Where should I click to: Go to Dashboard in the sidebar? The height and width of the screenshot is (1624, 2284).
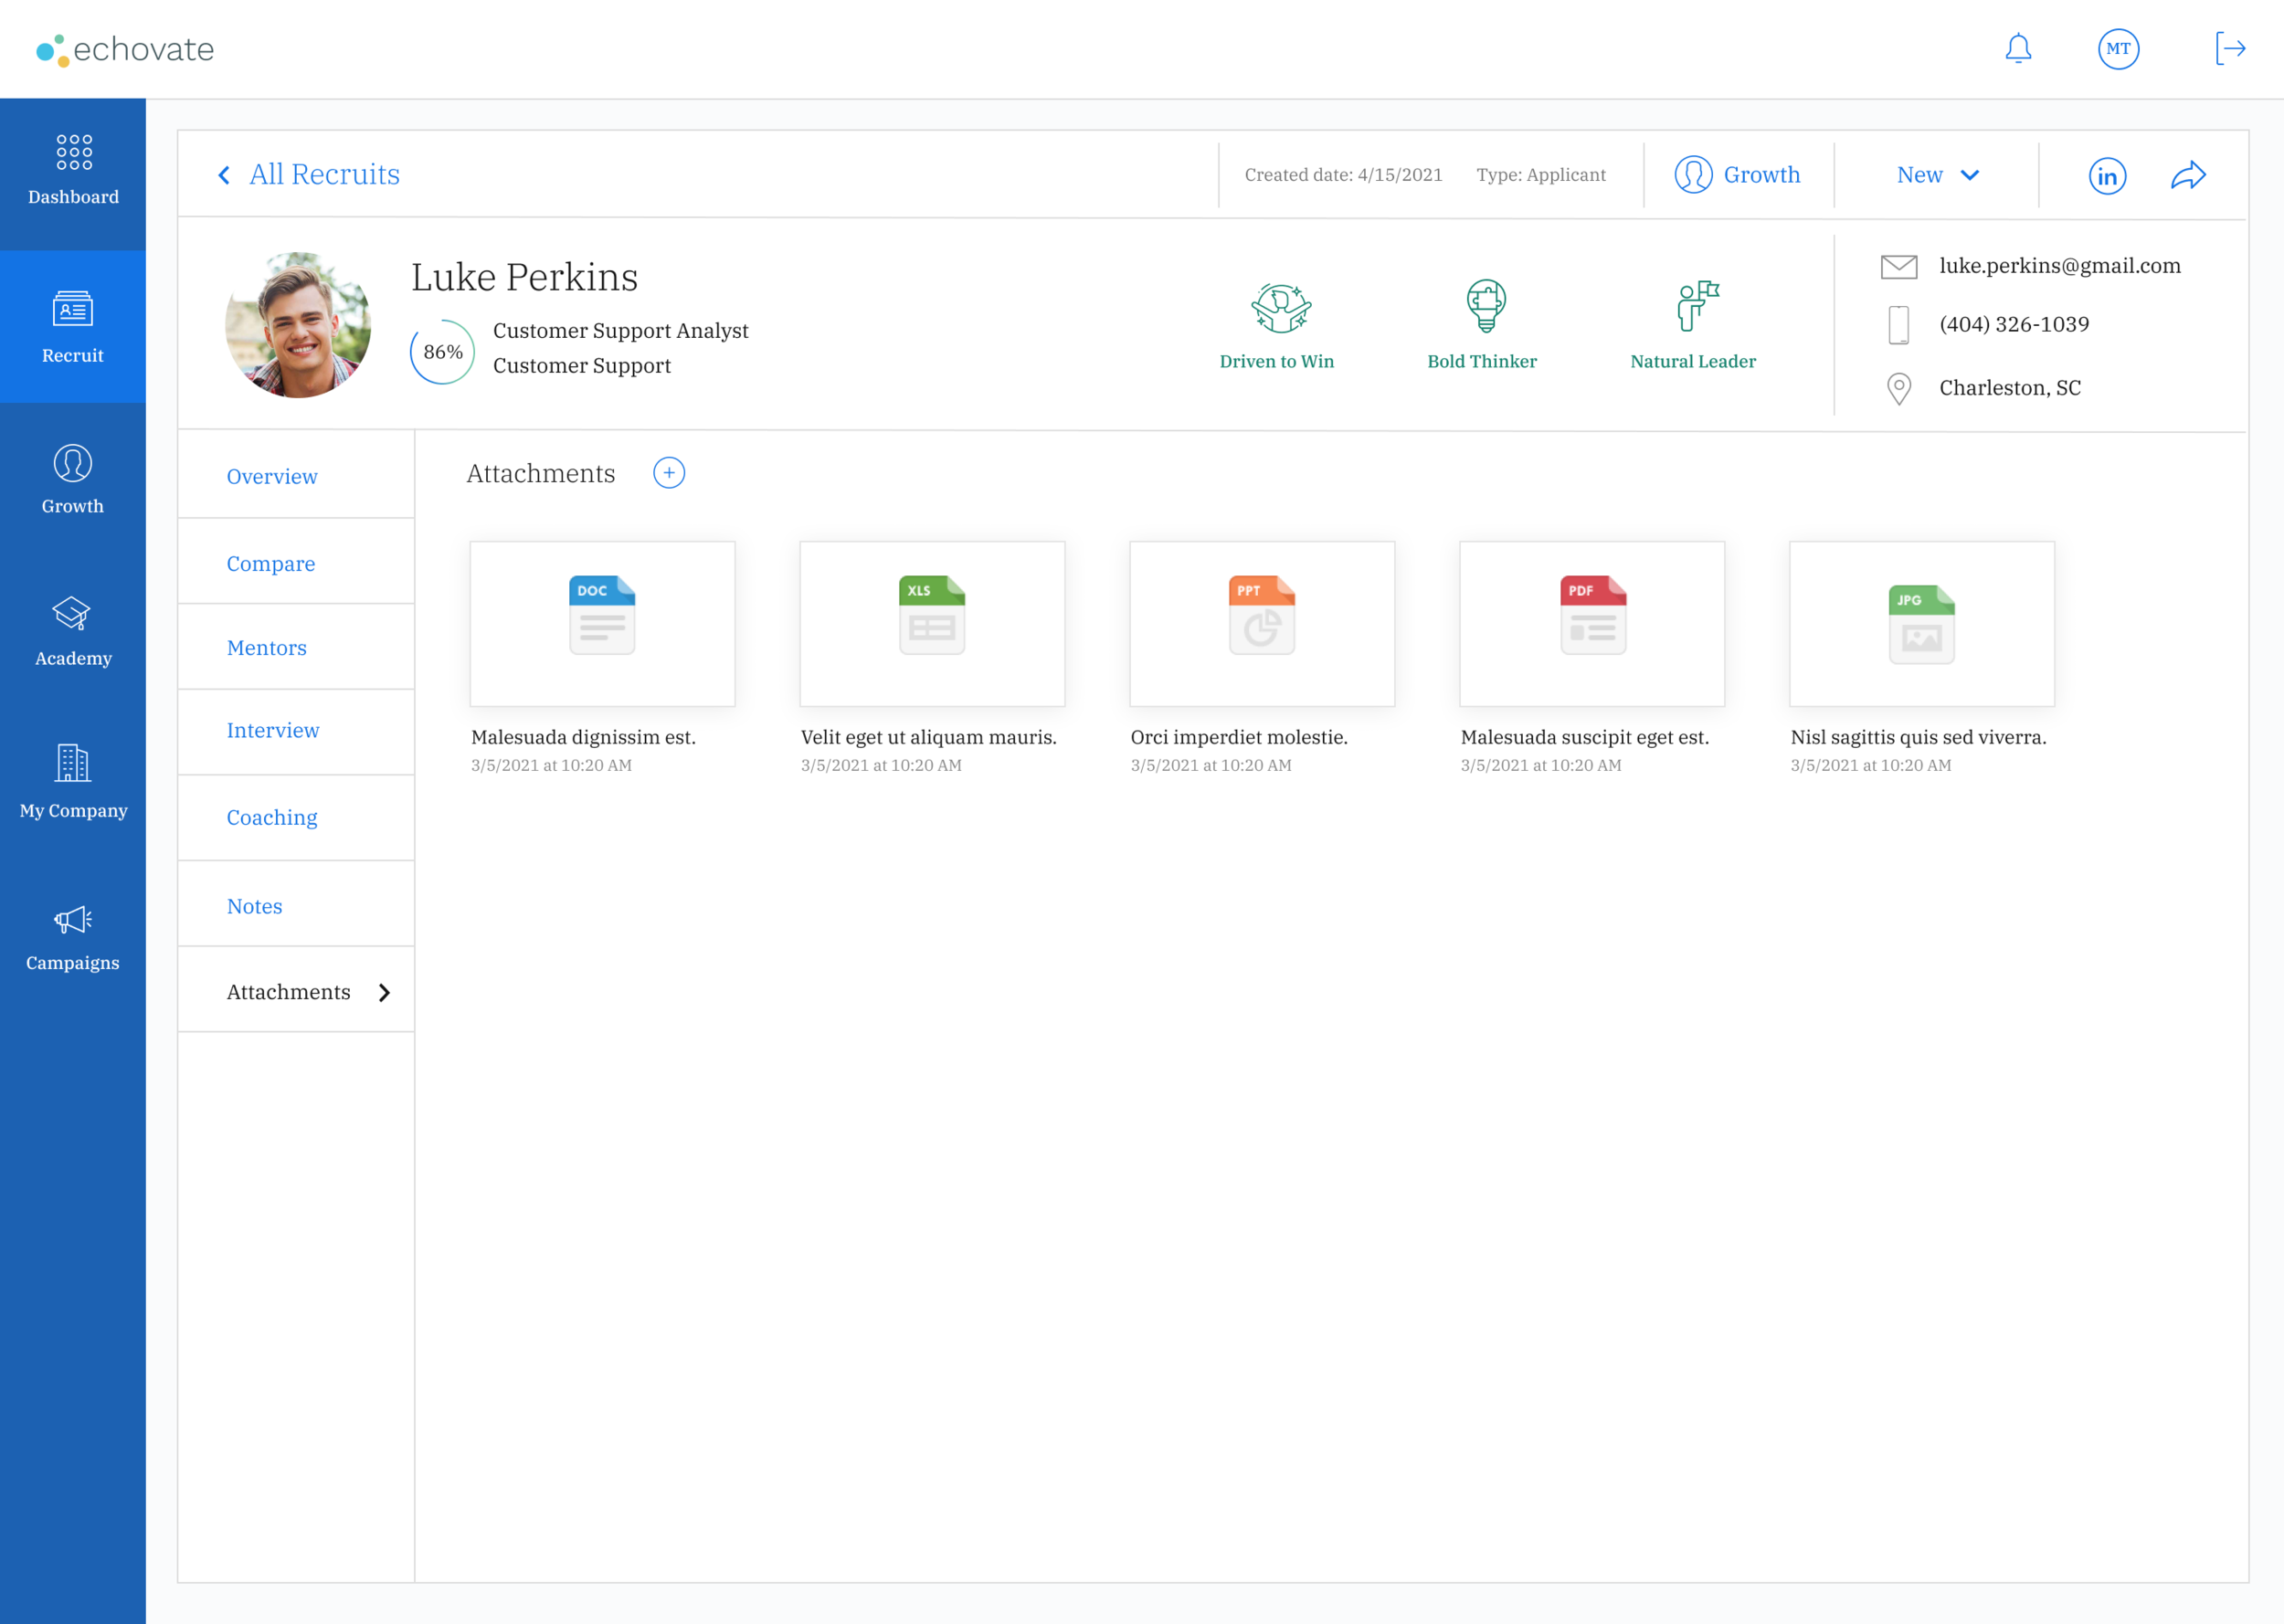[73, 172]
